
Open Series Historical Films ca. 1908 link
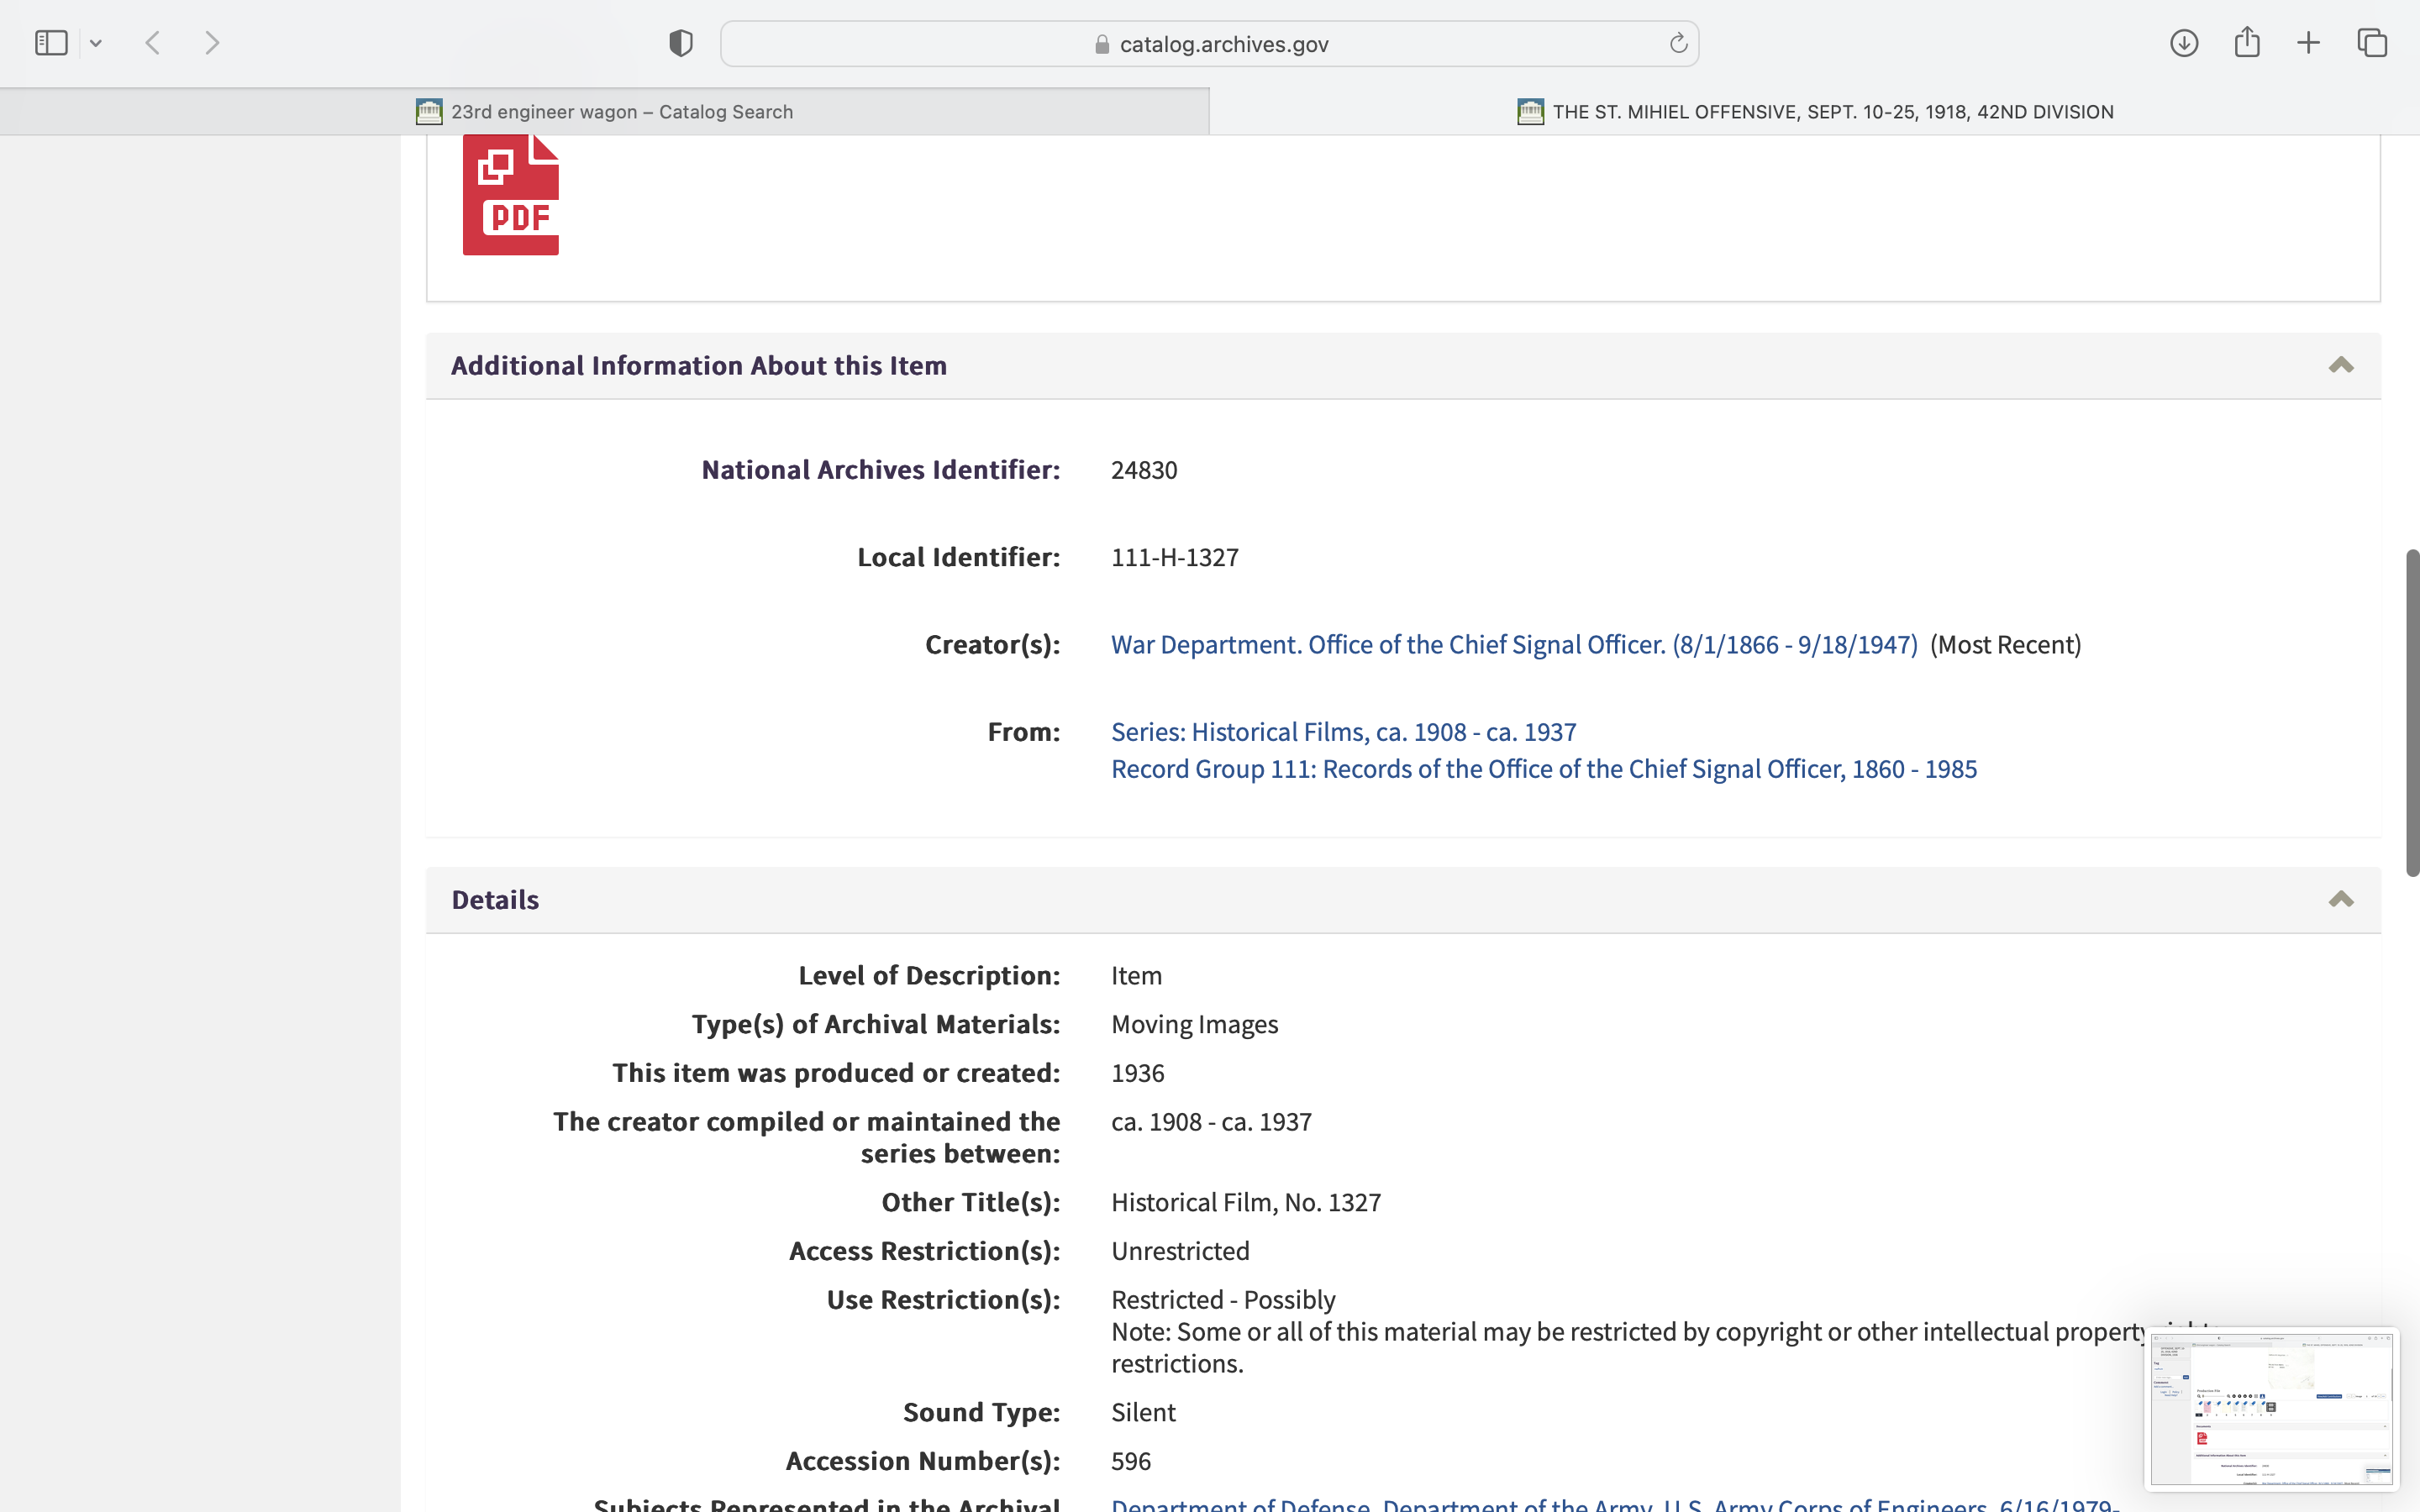1343,732
